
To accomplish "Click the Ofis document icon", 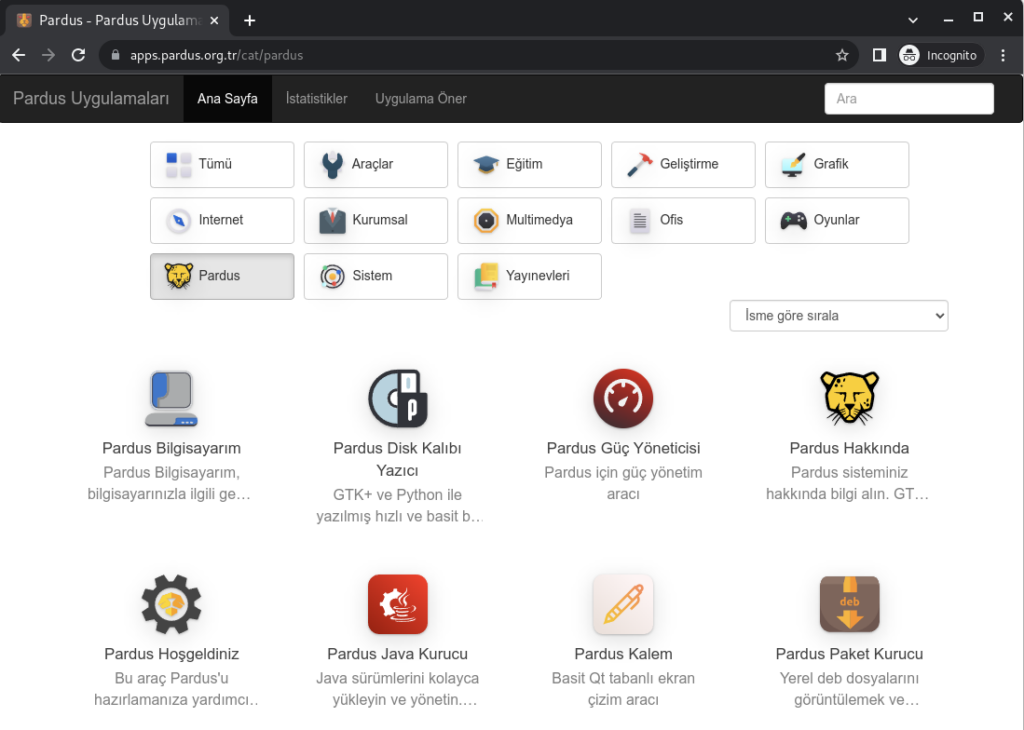I will (x=640, y=221).
